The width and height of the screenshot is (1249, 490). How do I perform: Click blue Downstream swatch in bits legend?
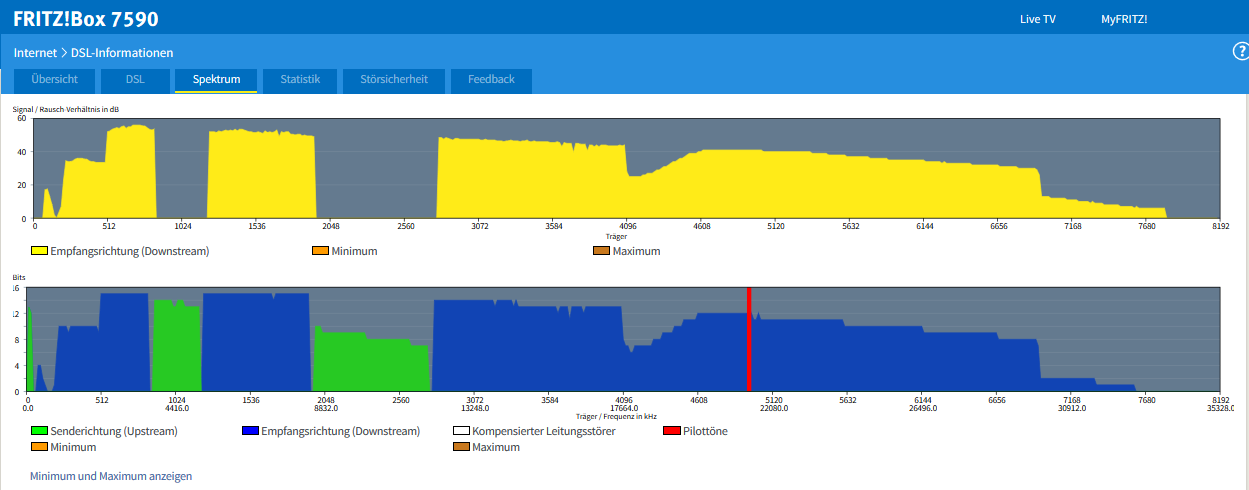[x=251, y=432]
